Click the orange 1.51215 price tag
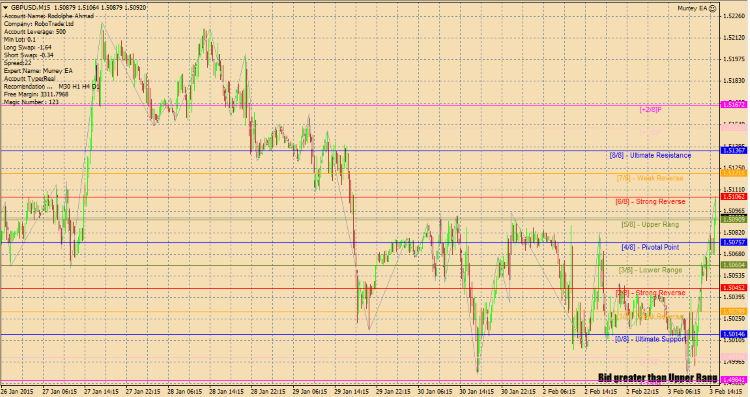Image resolution: width=750 pixels, height=397 pixels. point(734,173)
